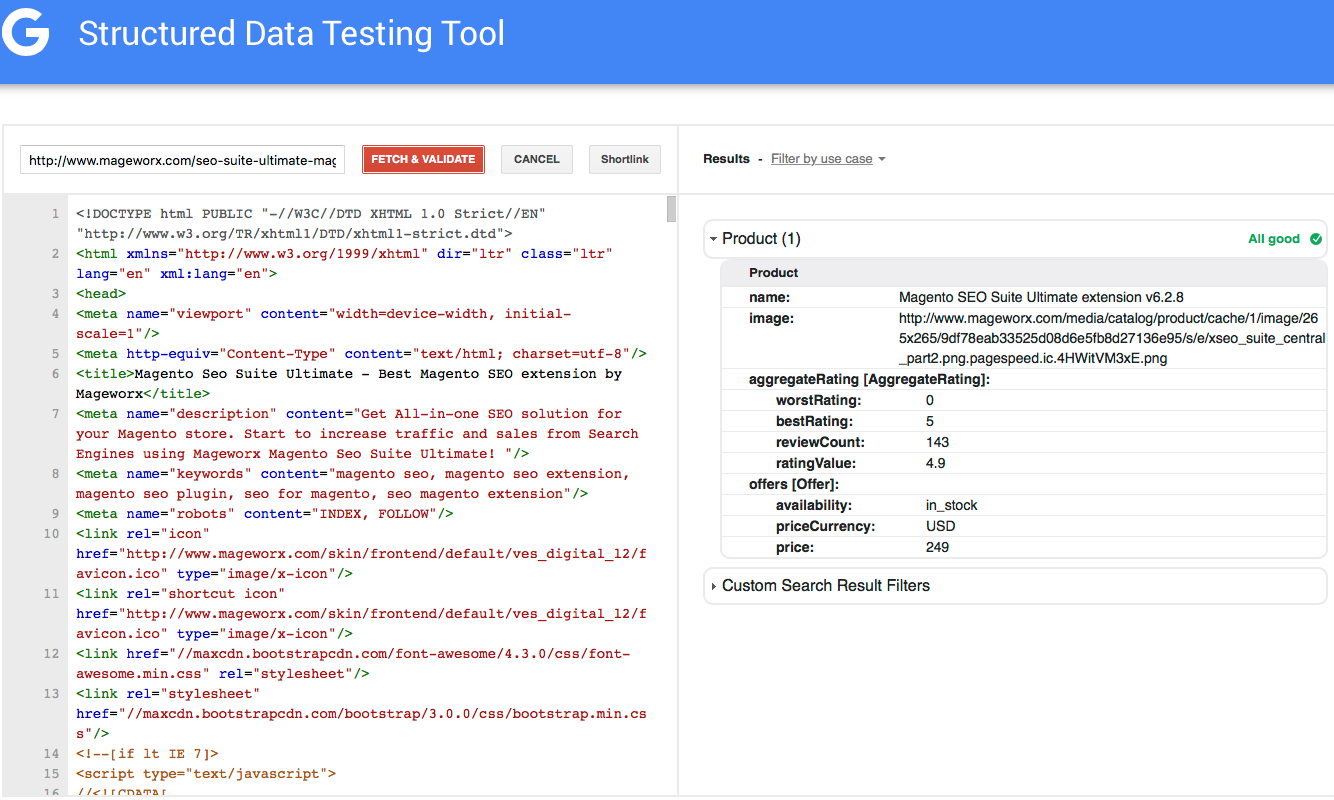This screenshot has height=800, width=1334.
Task: Click the All good status text
Action: point(1274,239)
